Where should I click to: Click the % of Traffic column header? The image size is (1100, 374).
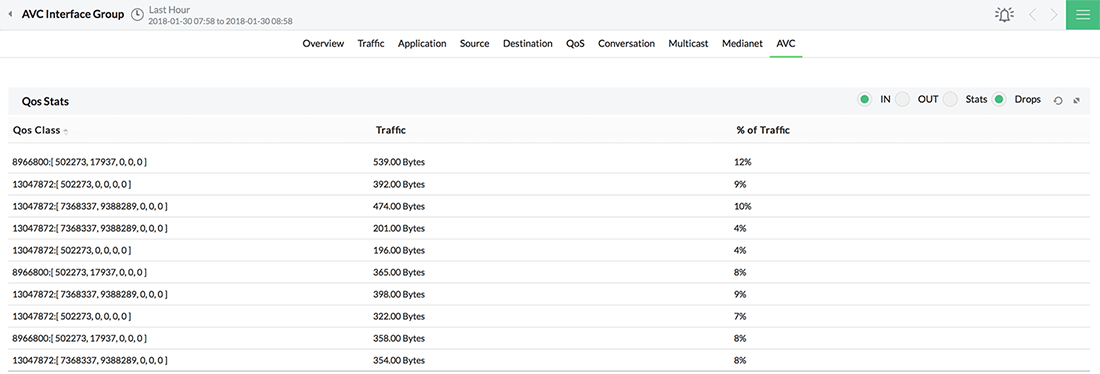[x=764, y=131]
